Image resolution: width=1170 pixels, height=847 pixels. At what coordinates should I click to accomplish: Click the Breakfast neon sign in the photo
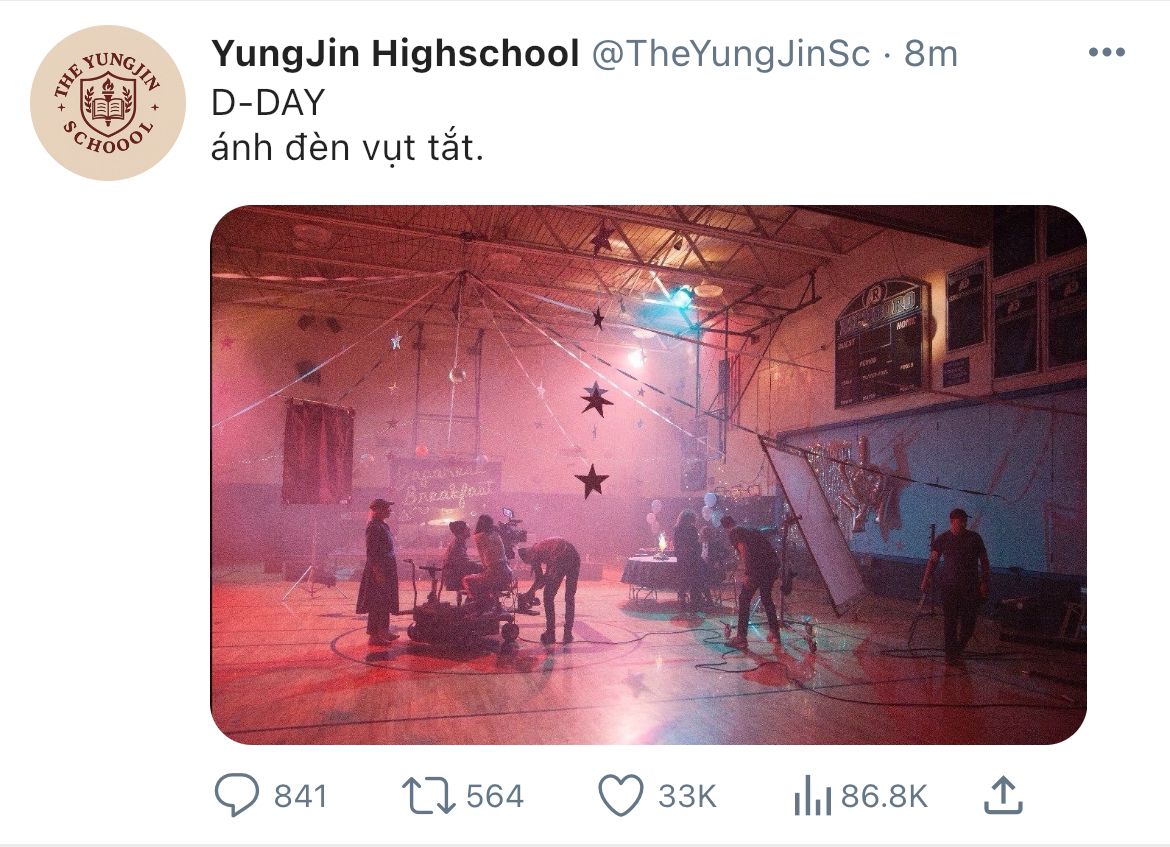point(445,486)
